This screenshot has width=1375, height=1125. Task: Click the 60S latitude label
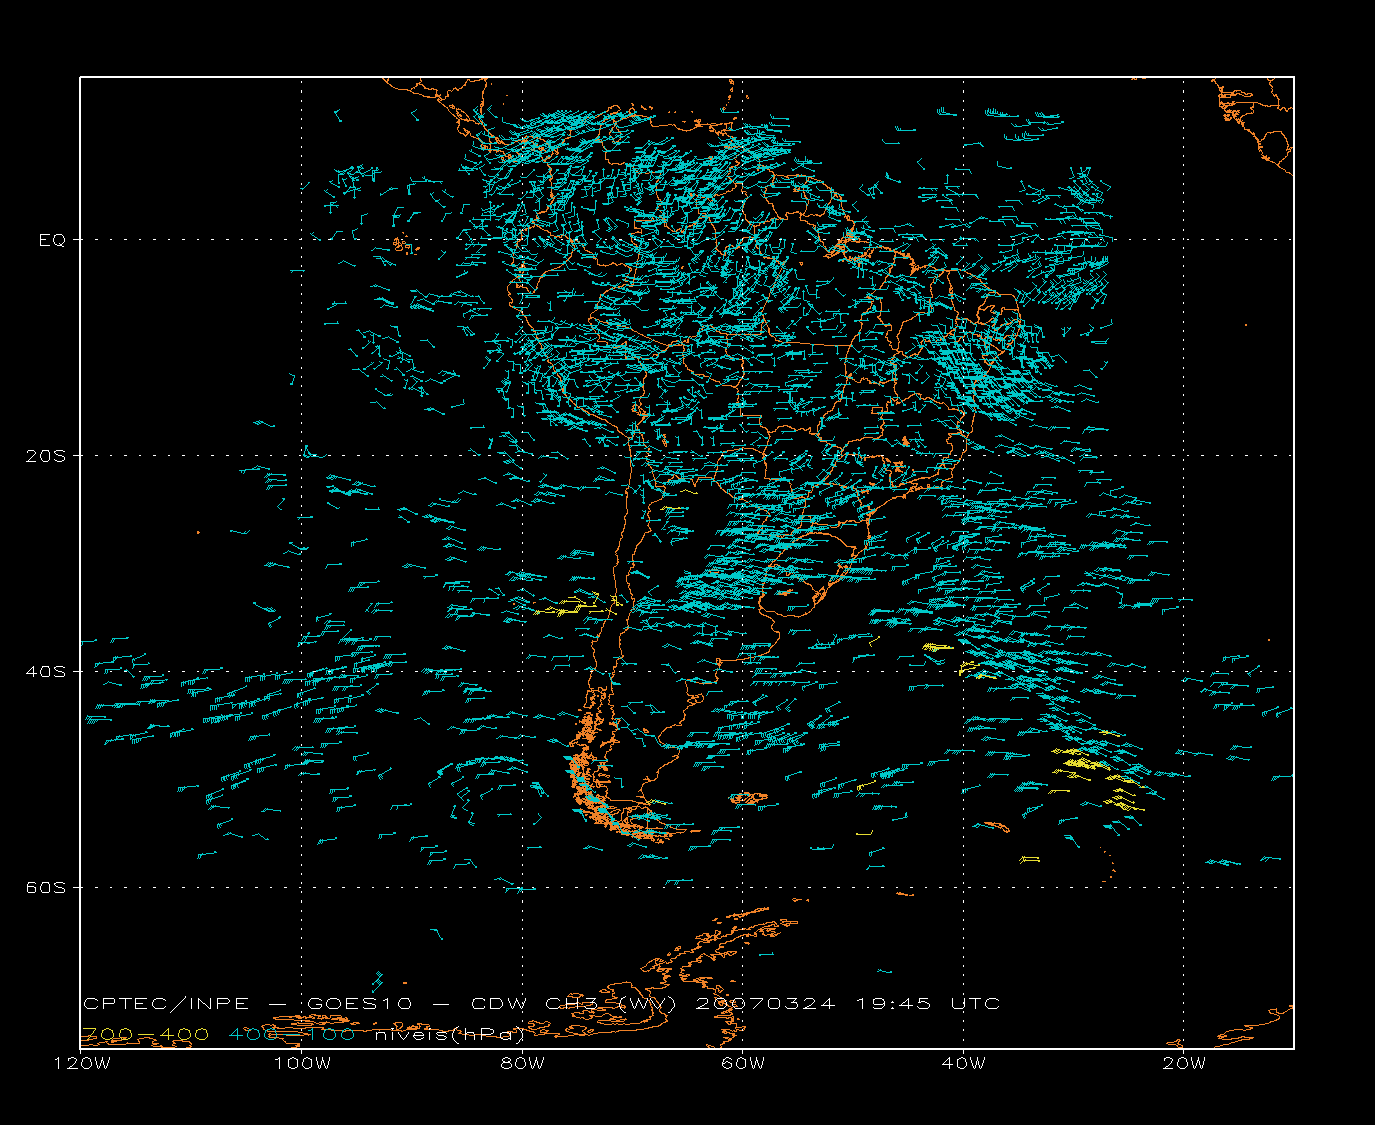[45, 887]
